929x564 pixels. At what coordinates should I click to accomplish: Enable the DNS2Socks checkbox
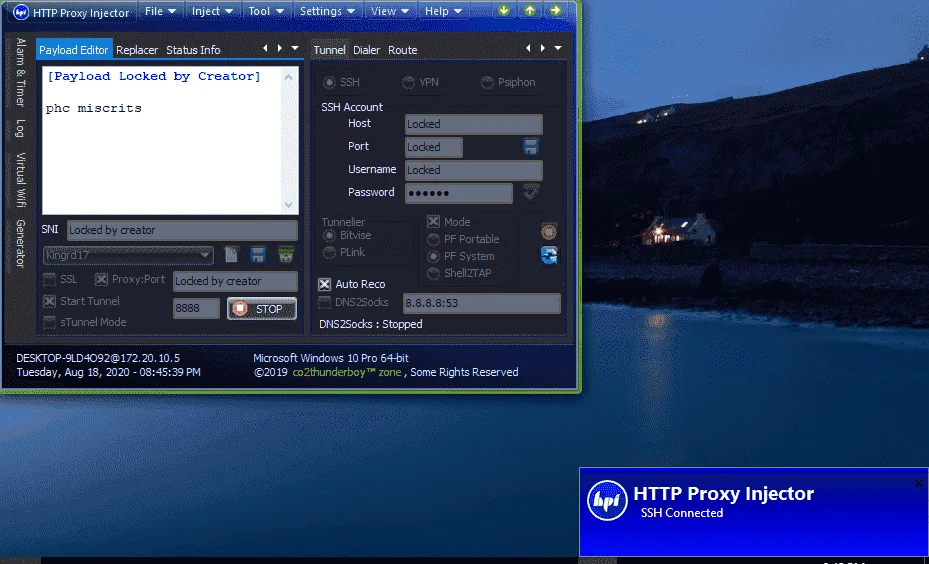(324, 303)
